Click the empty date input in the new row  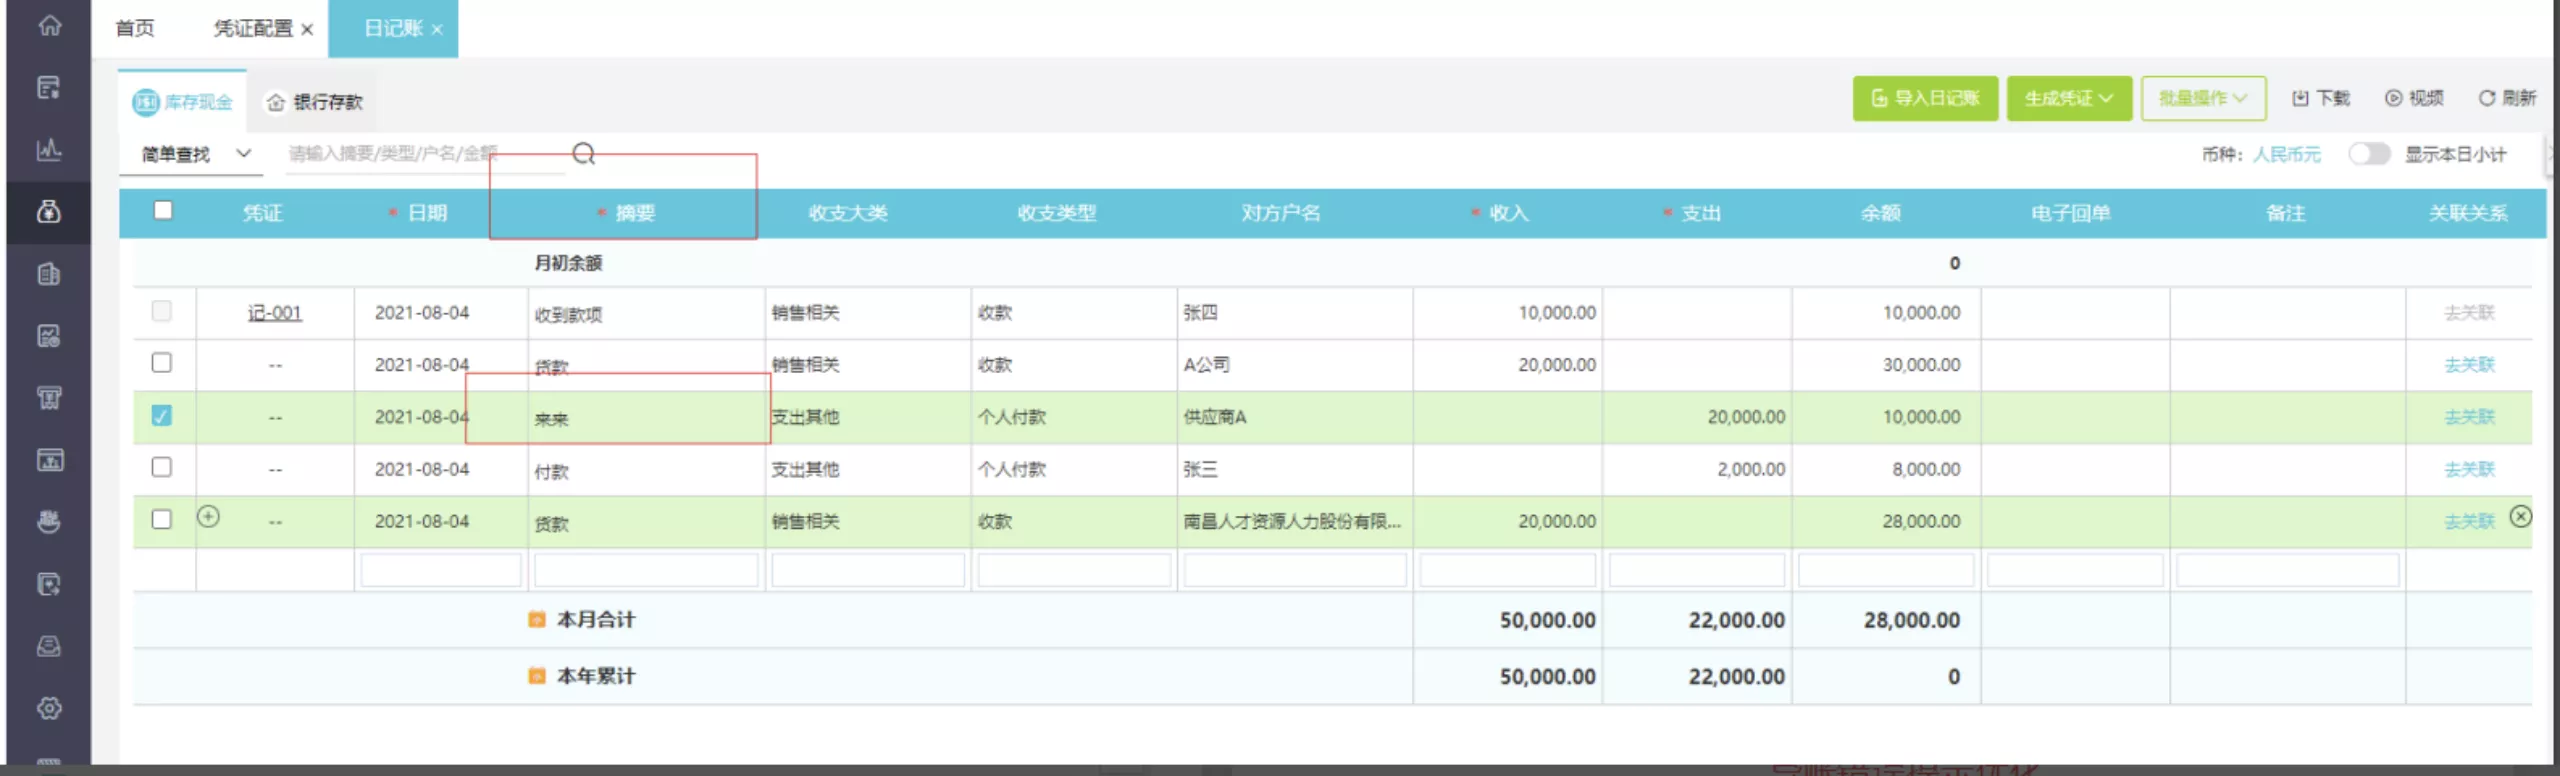click(441, 570)
